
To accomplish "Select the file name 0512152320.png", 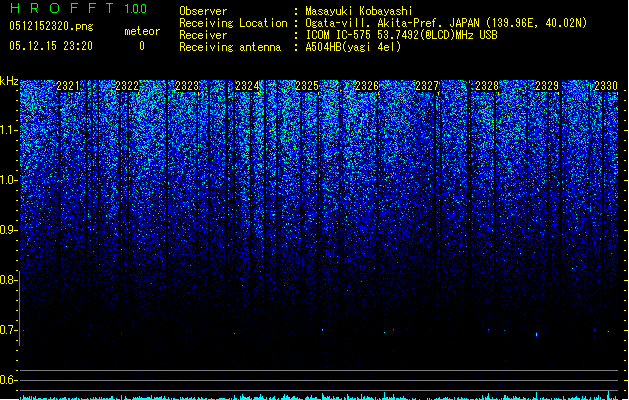I will pyautogui.click(x=51, y=26).
